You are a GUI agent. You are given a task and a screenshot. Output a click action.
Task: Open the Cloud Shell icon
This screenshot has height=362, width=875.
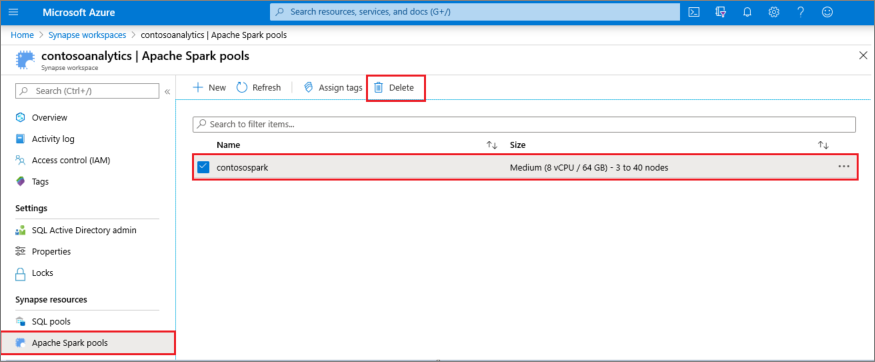[x=694, y=12]
